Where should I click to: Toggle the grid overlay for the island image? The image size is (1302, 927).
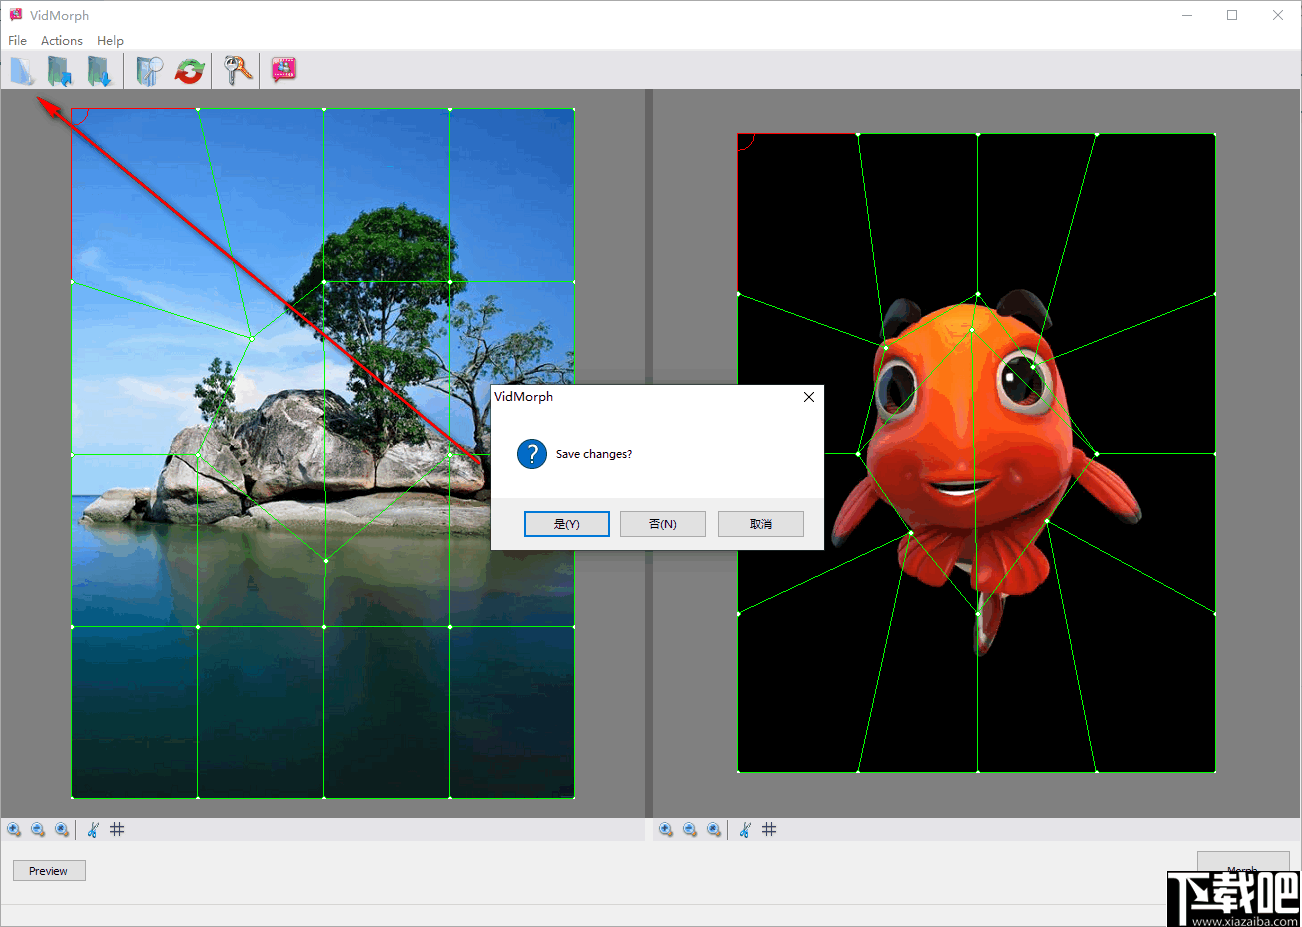click(x=117, y=829)
